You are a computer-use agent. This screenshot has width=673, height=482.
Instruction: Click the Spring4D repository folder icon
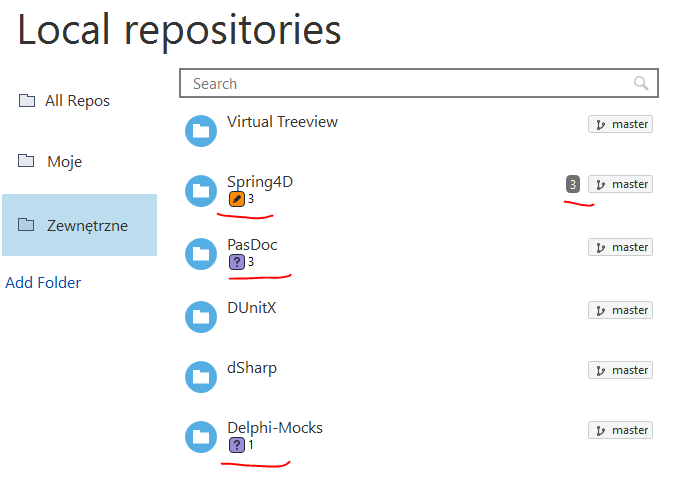201,191
